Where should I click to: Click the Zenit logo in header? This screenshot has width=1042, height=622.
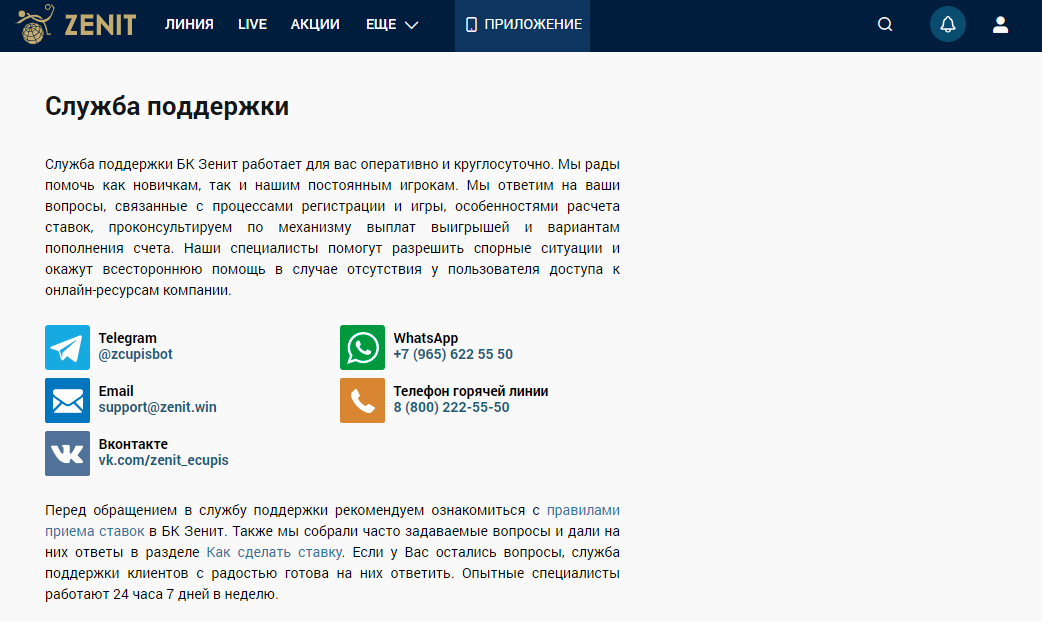coord(76,24)
